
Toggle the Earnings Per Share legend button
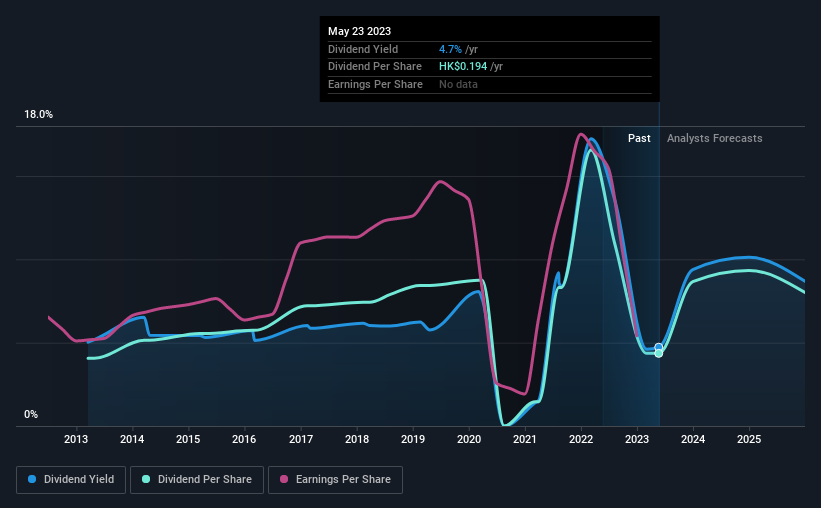(x=335, y=480)
